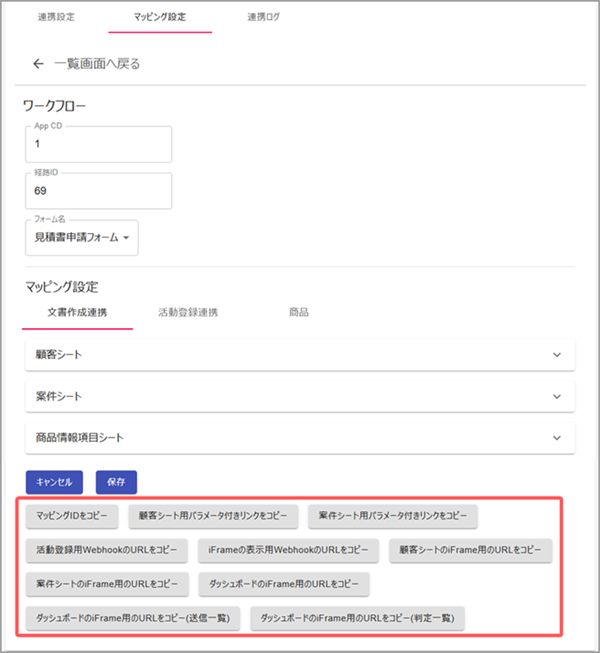Expand the 顧客シート section
The image size is (600, 653).
click(299, 355)
